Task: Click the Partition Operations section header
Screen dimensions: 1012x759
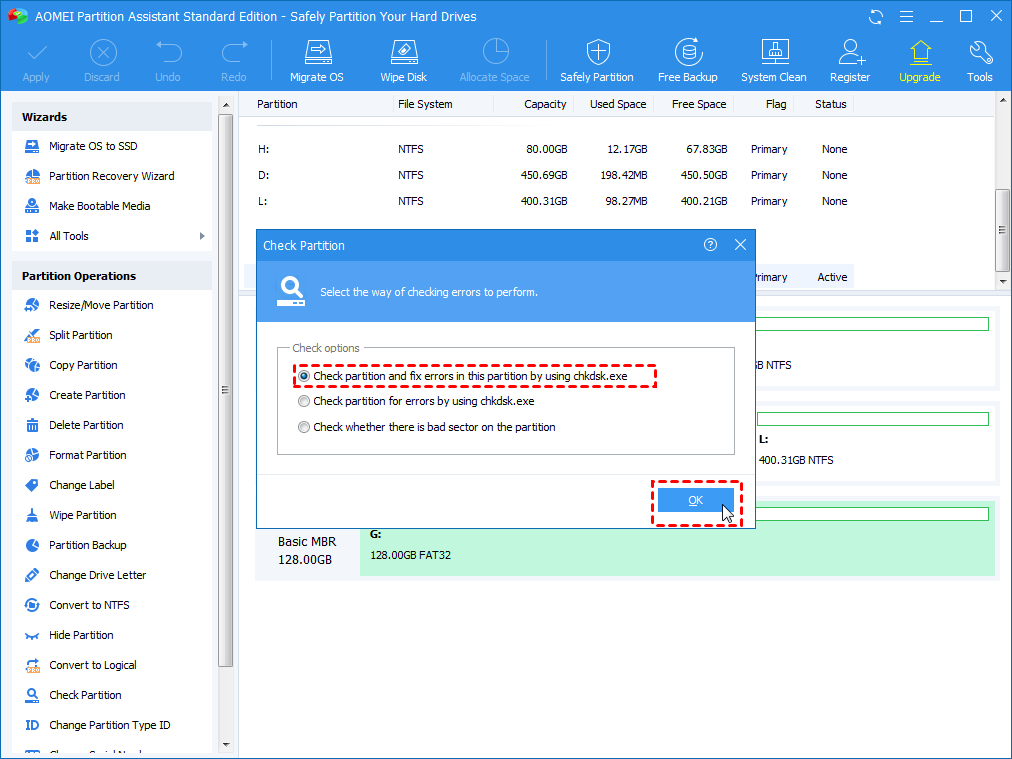Action: tap(112, 276)
